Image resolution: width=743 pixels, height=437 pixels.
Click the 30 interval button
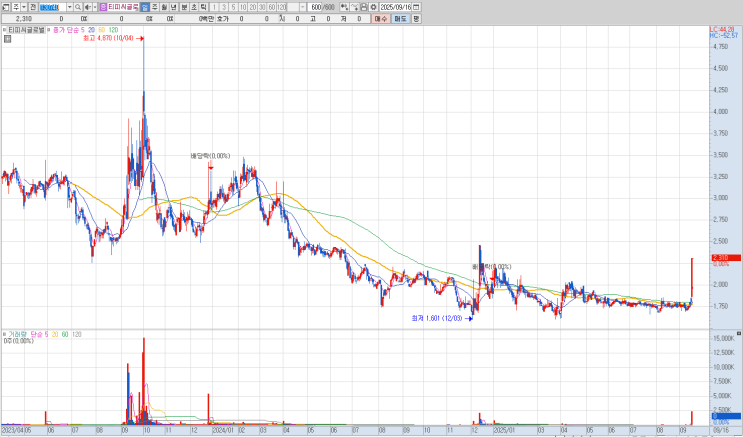[x=262, y=7]
